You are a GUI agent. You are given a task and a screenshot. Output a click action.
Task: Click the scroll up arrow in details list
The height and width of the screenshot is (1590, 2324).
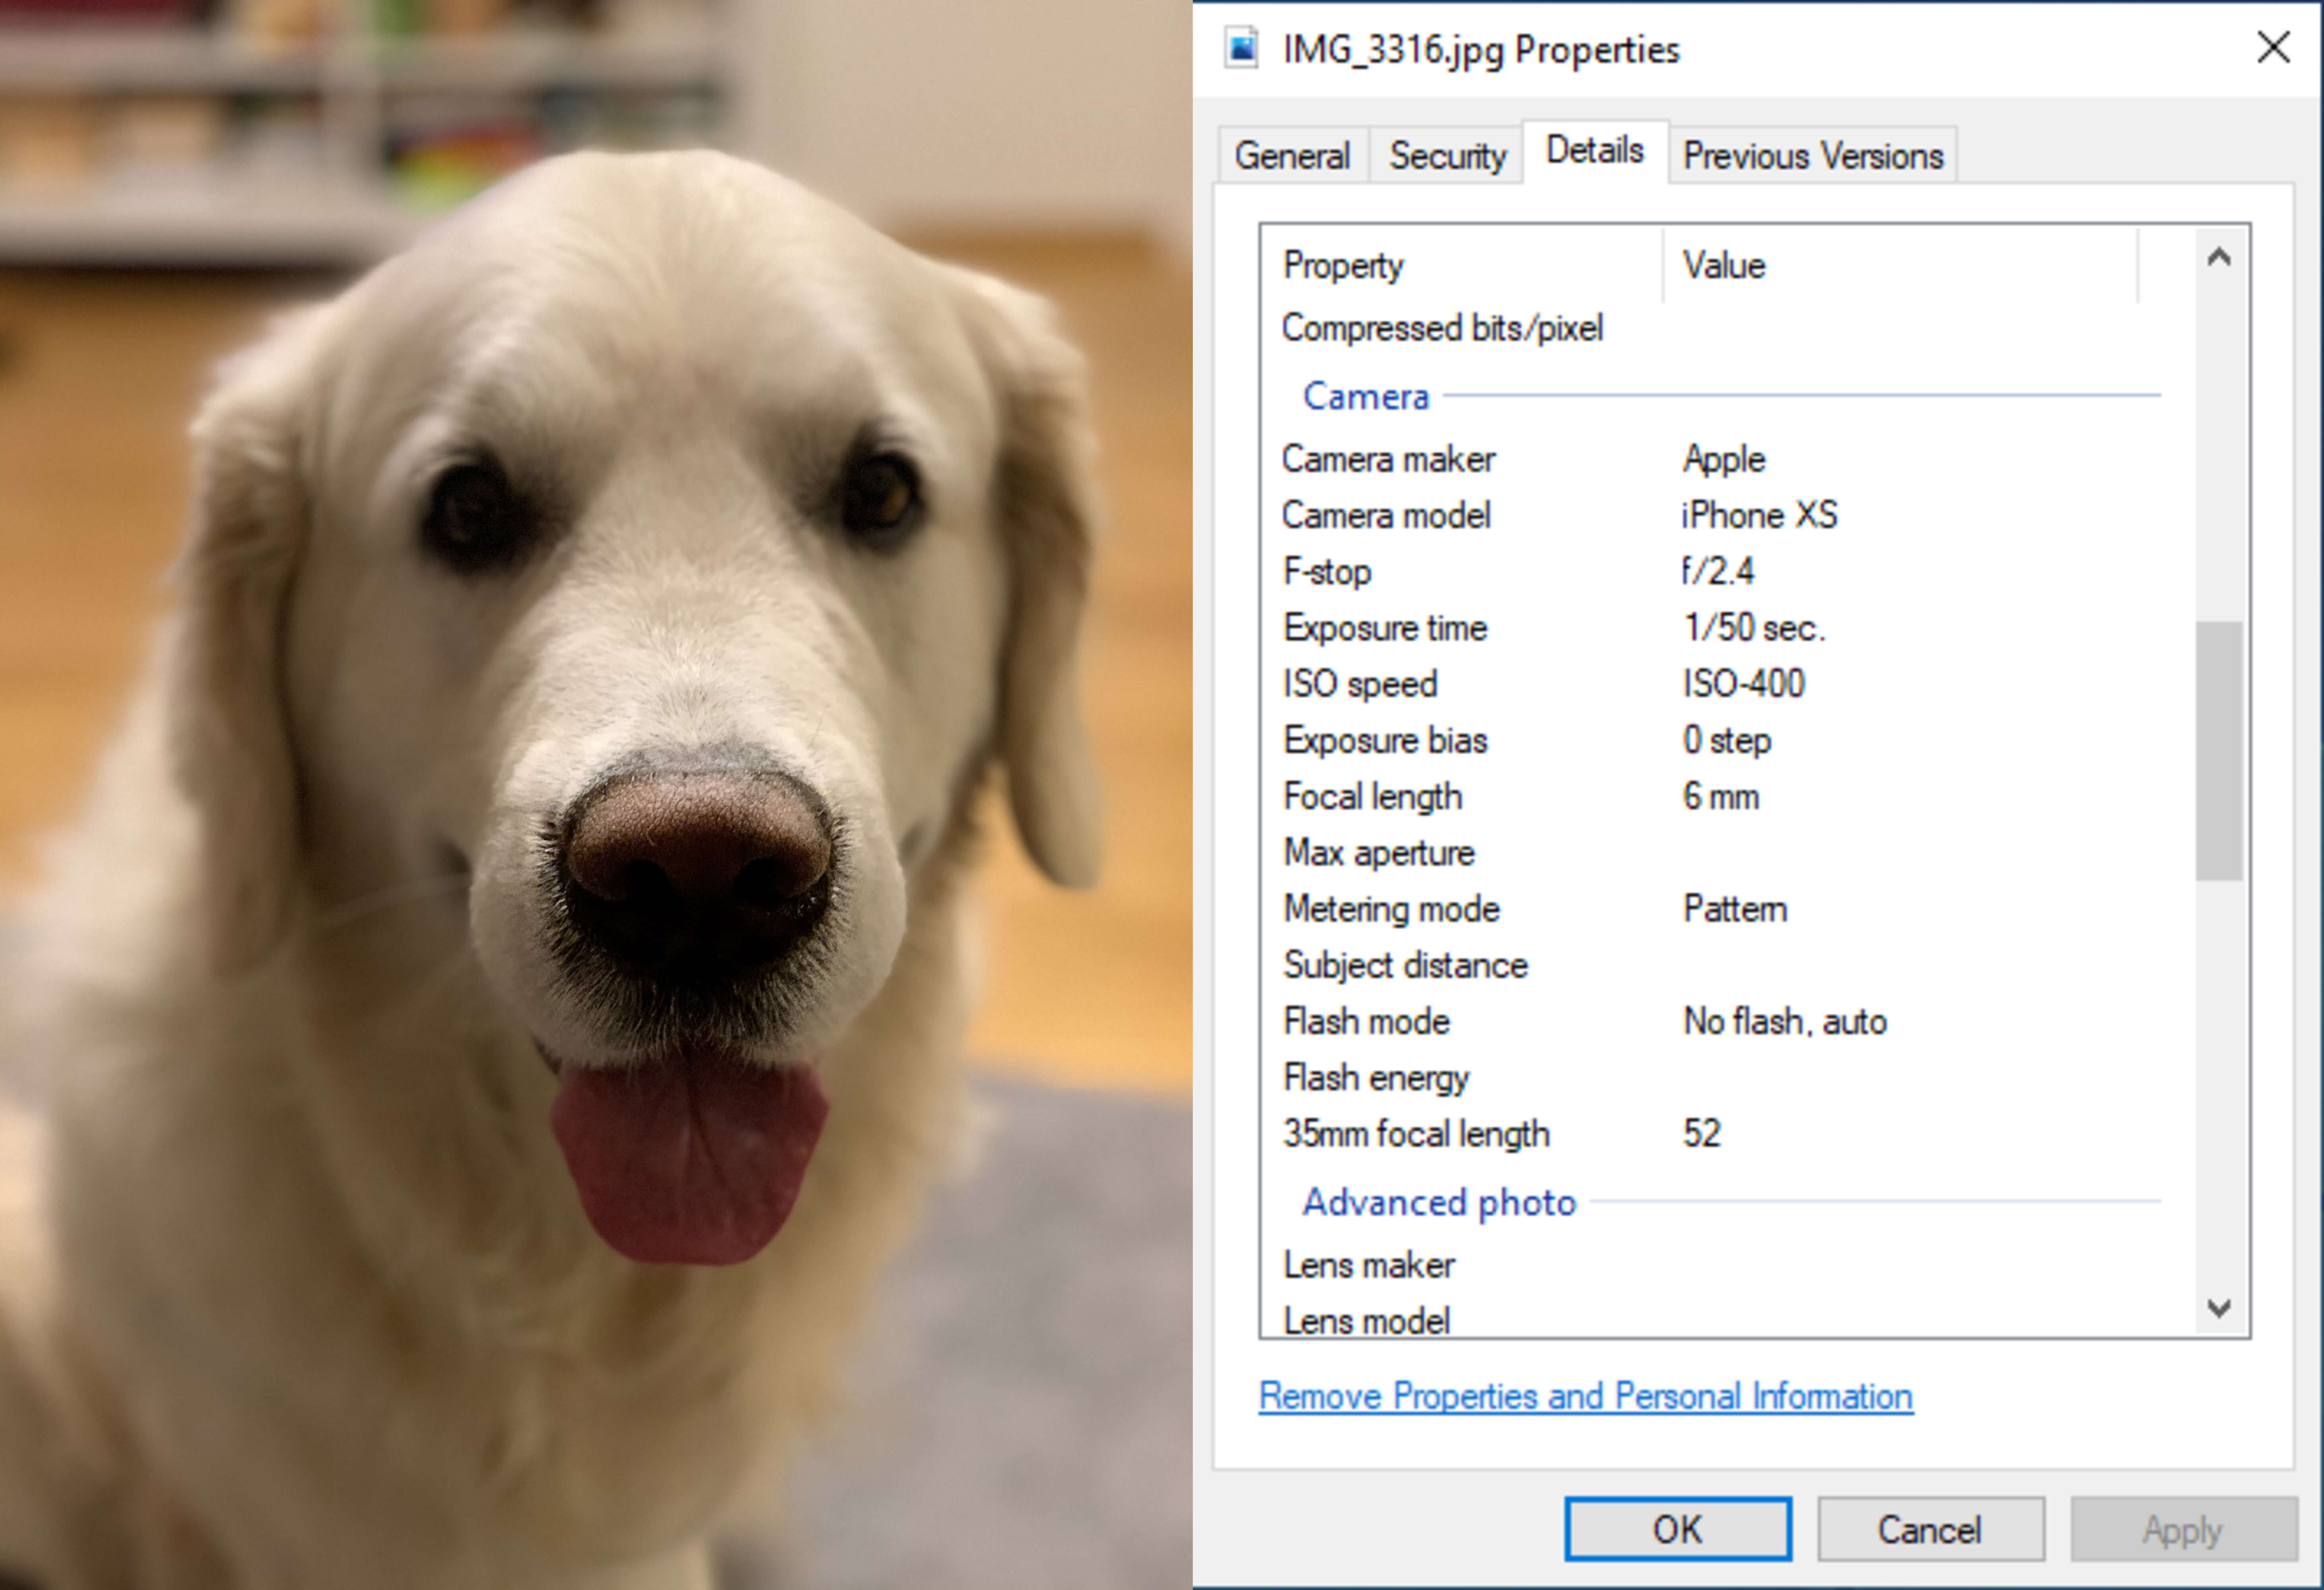click(x=2219, y=258)
